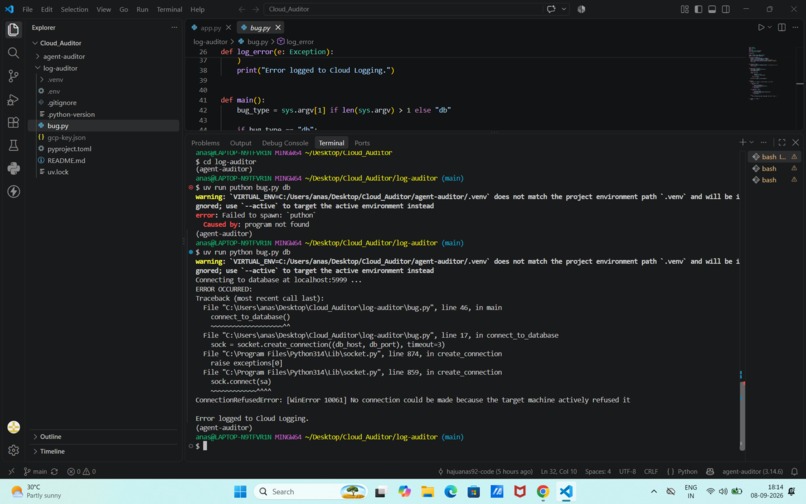Collapse the log-auditor folder
806x504 pixels.
click(38, 68)
